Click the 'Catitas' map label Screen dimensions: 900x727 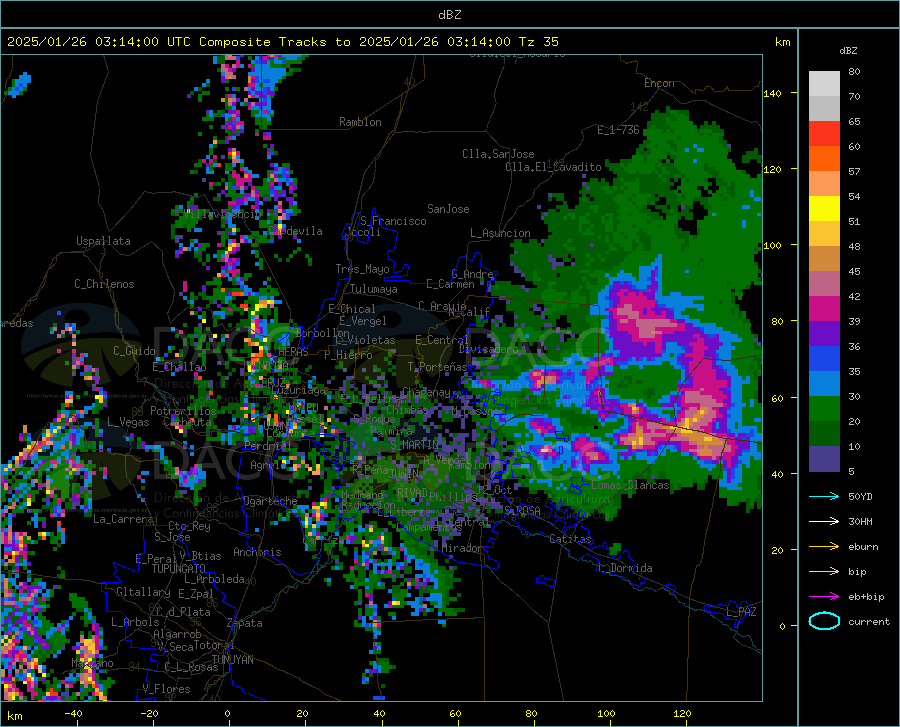(570, 539)
